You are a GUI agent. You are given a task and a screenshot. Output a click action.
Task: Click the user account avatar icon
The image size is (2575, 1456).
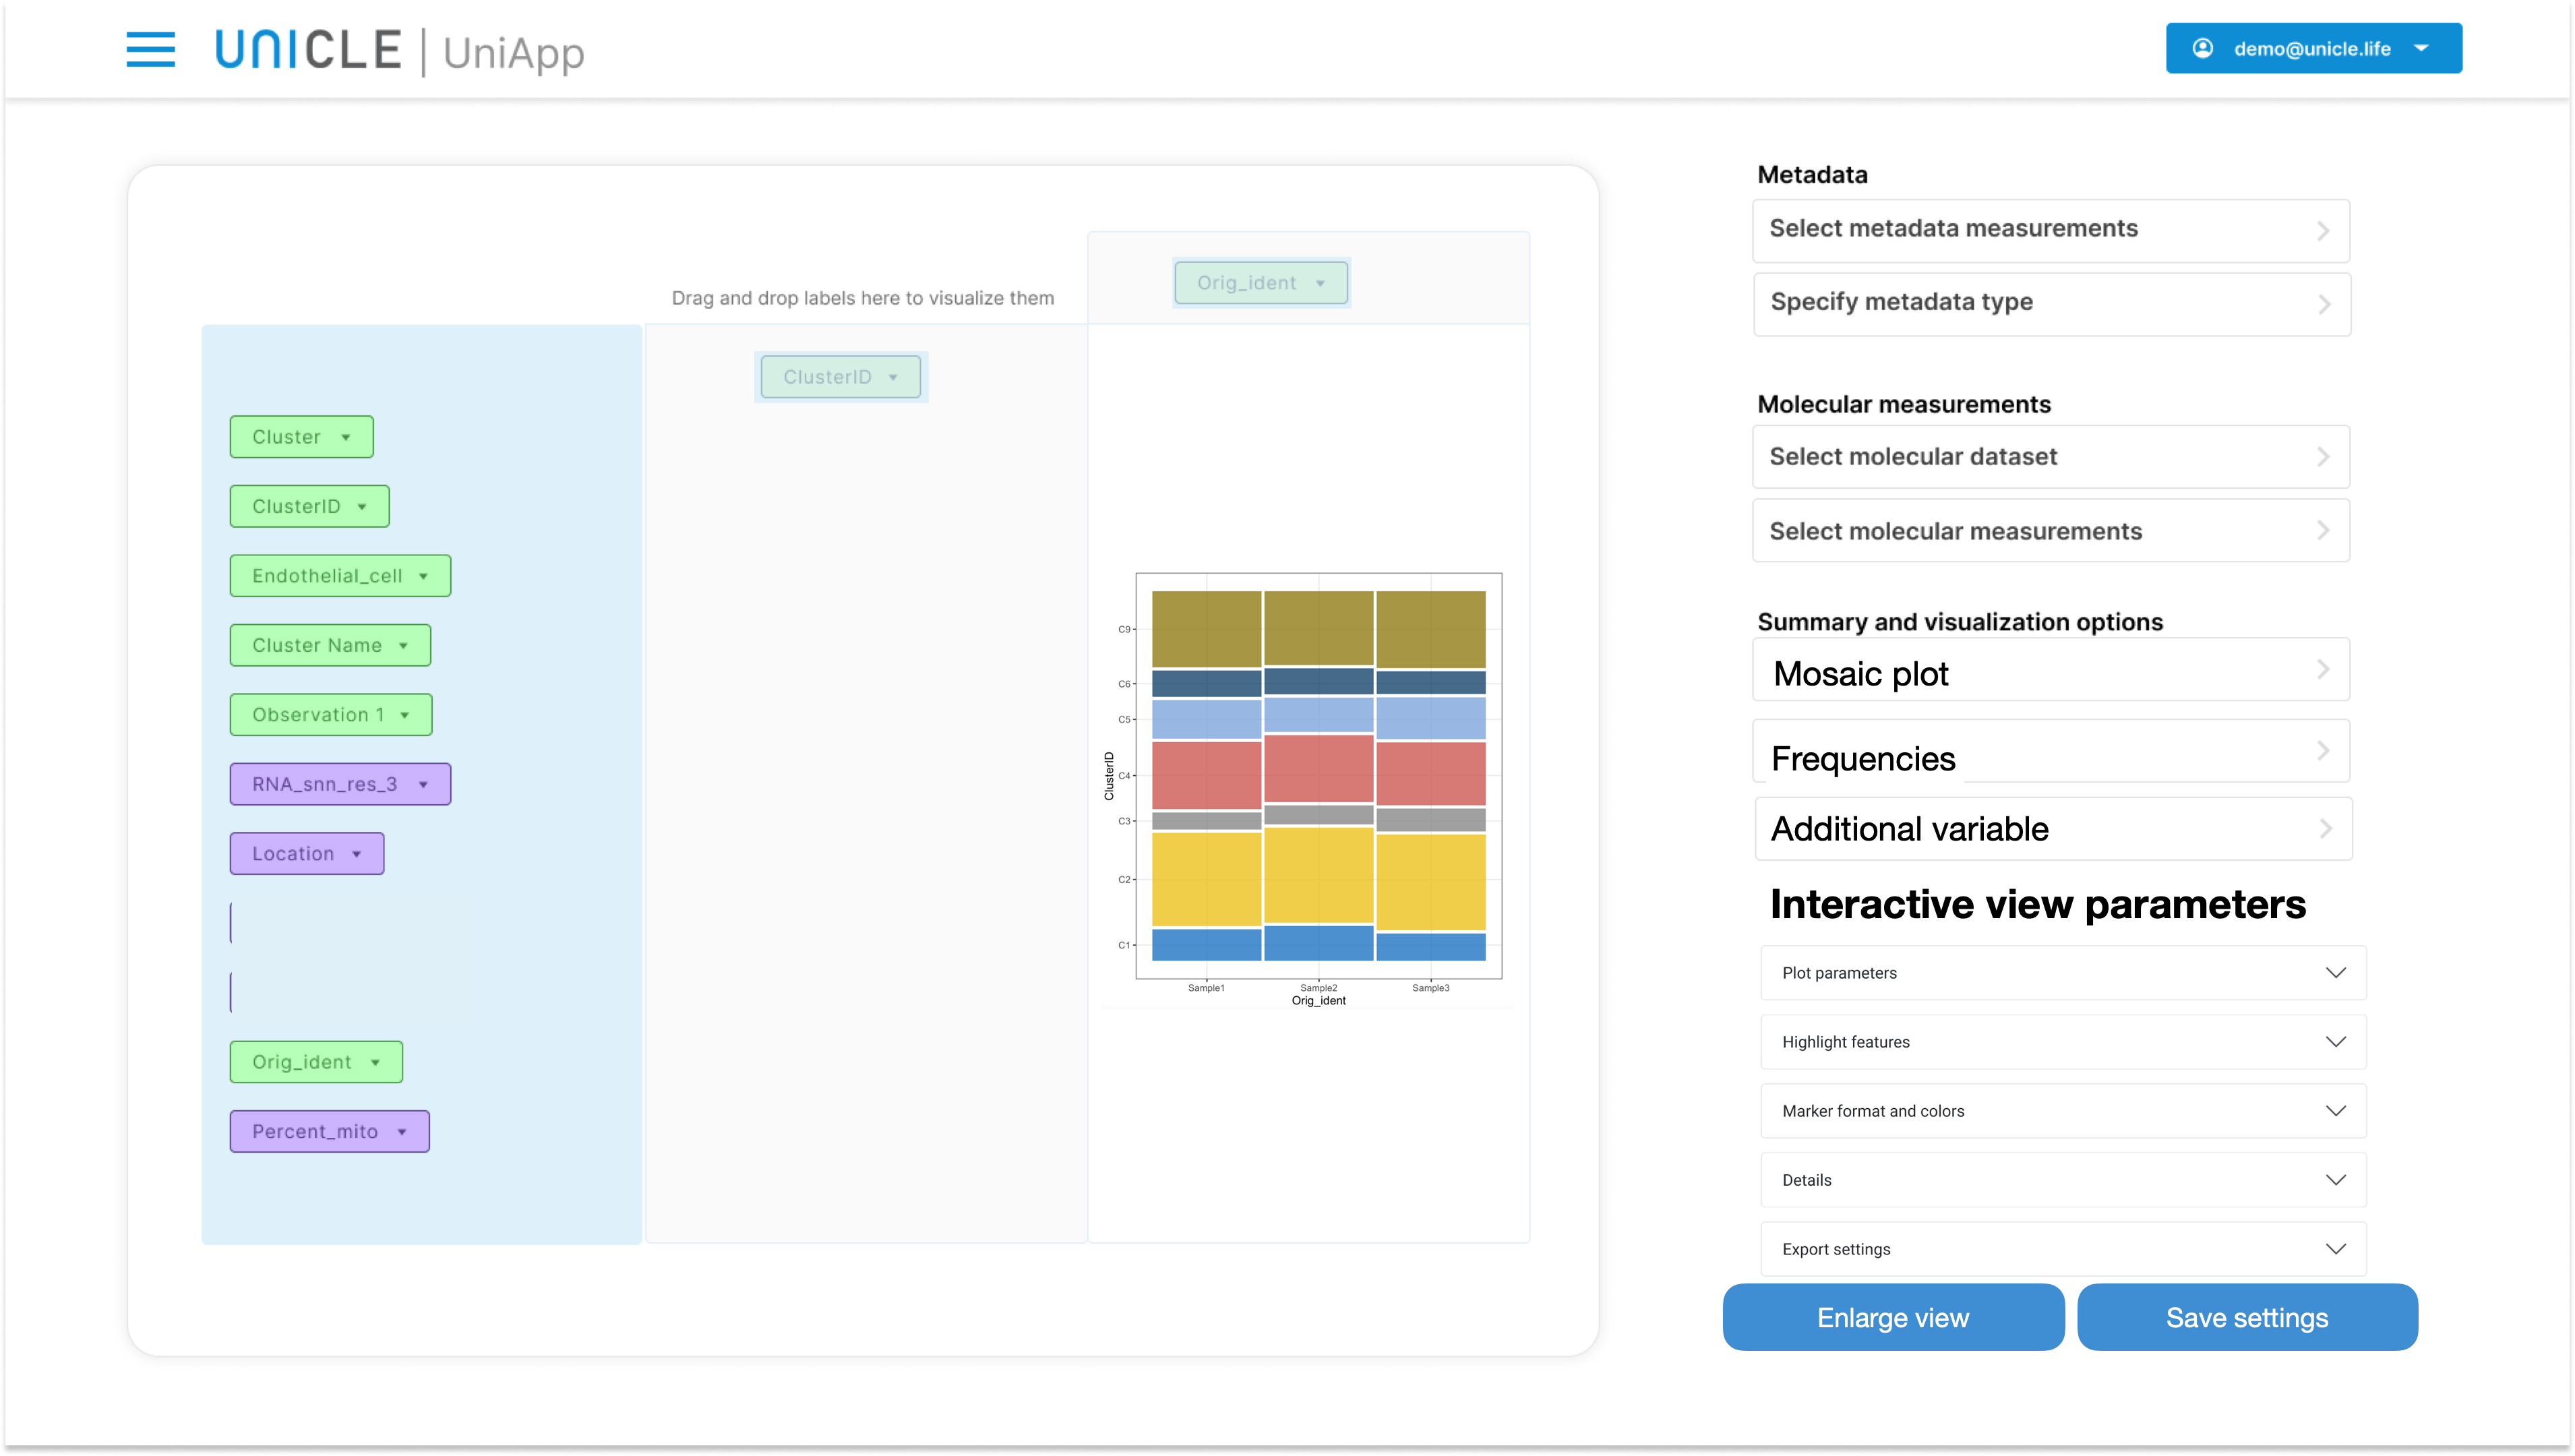tap(2202, 48)
